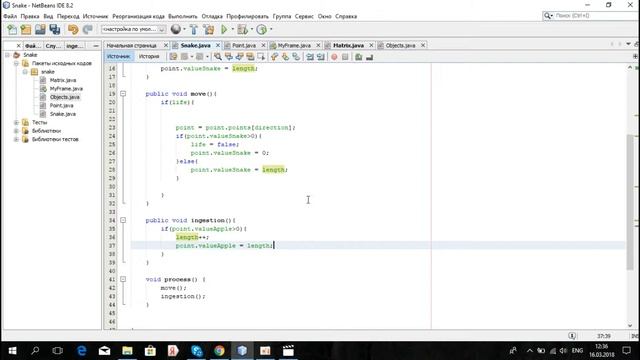Minimize the Projects panel with dash button
640x360 pixels.
click(x=96, y=46)
